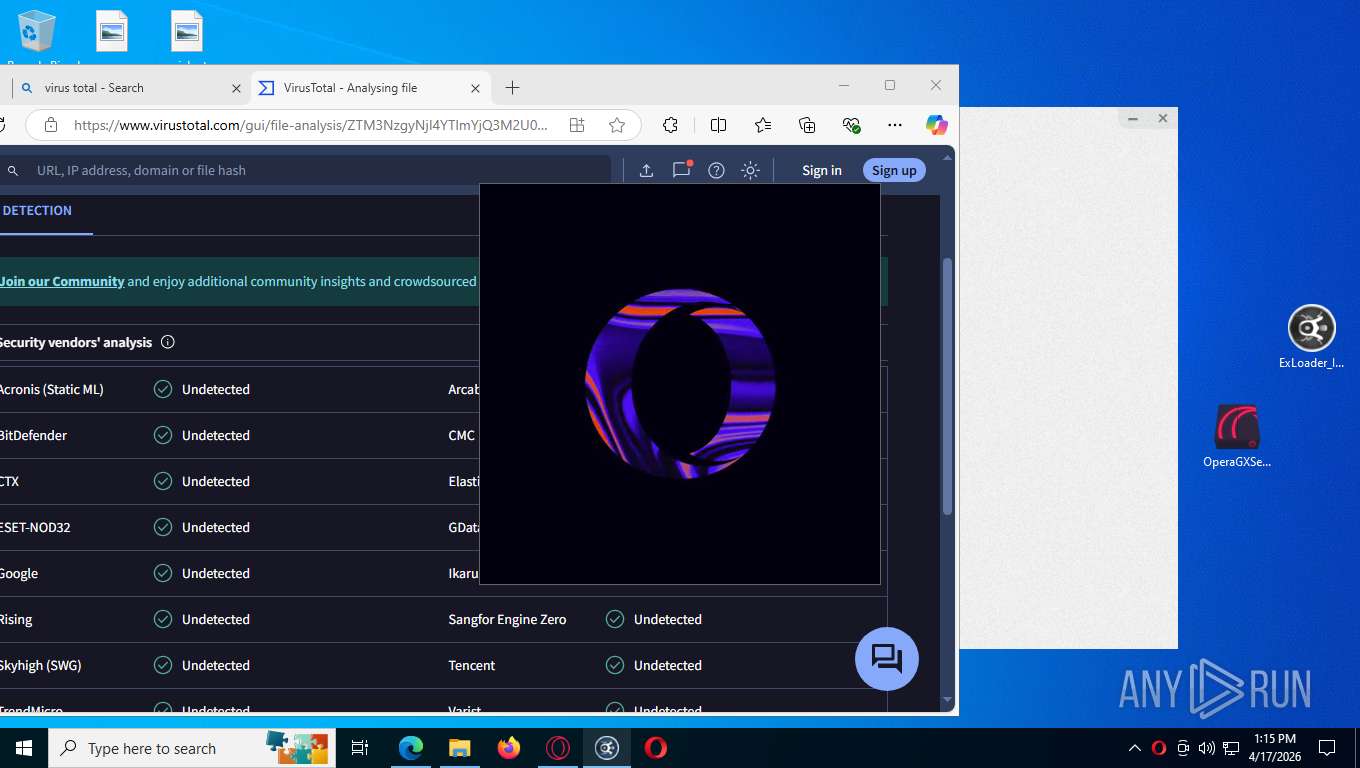The width and height of the screenshot is (1360, 768).
Task: Select the VirusTotal Analysing file tab
Action: point(368,88)
